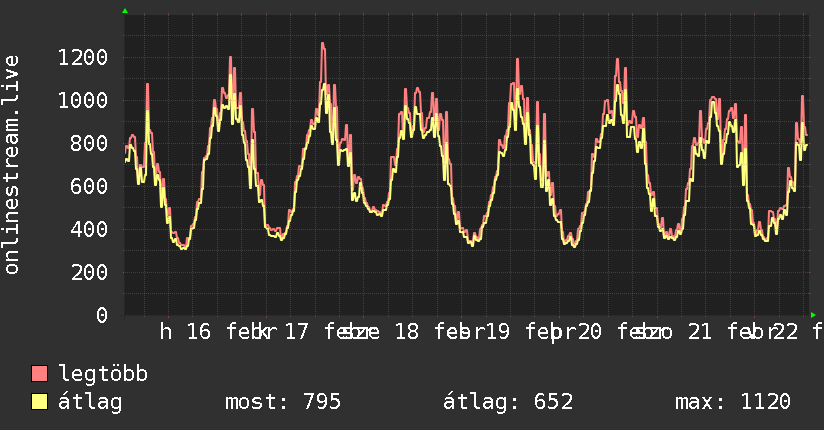Click the 600 y-axis label
The image size is (824, 430).
click(88, 186)
